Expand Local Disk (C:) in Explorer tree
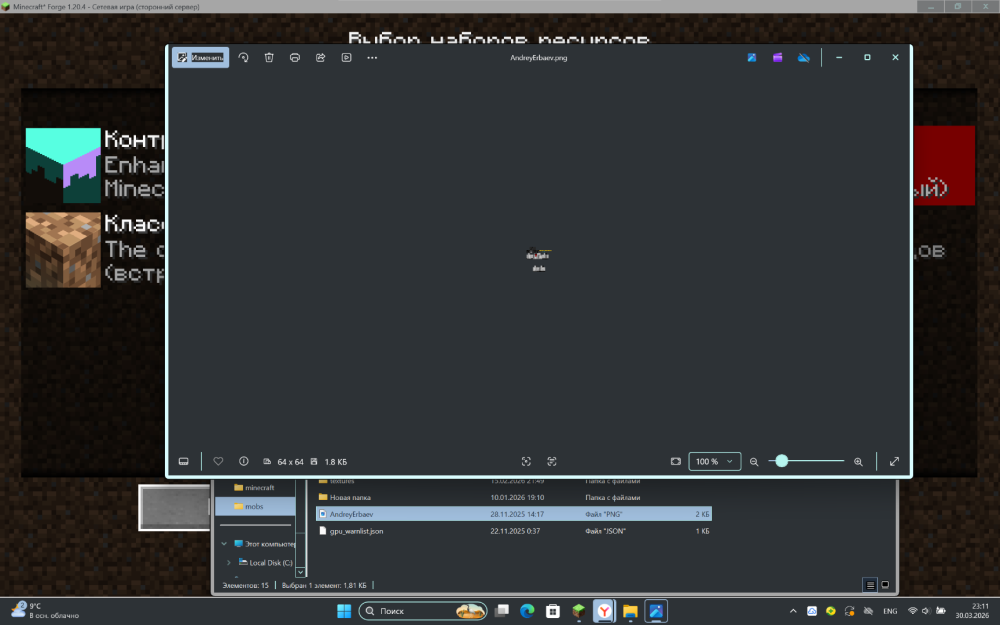Image resolution: width=1000 pixels, height=625 pixels. [x=229, y=562]
